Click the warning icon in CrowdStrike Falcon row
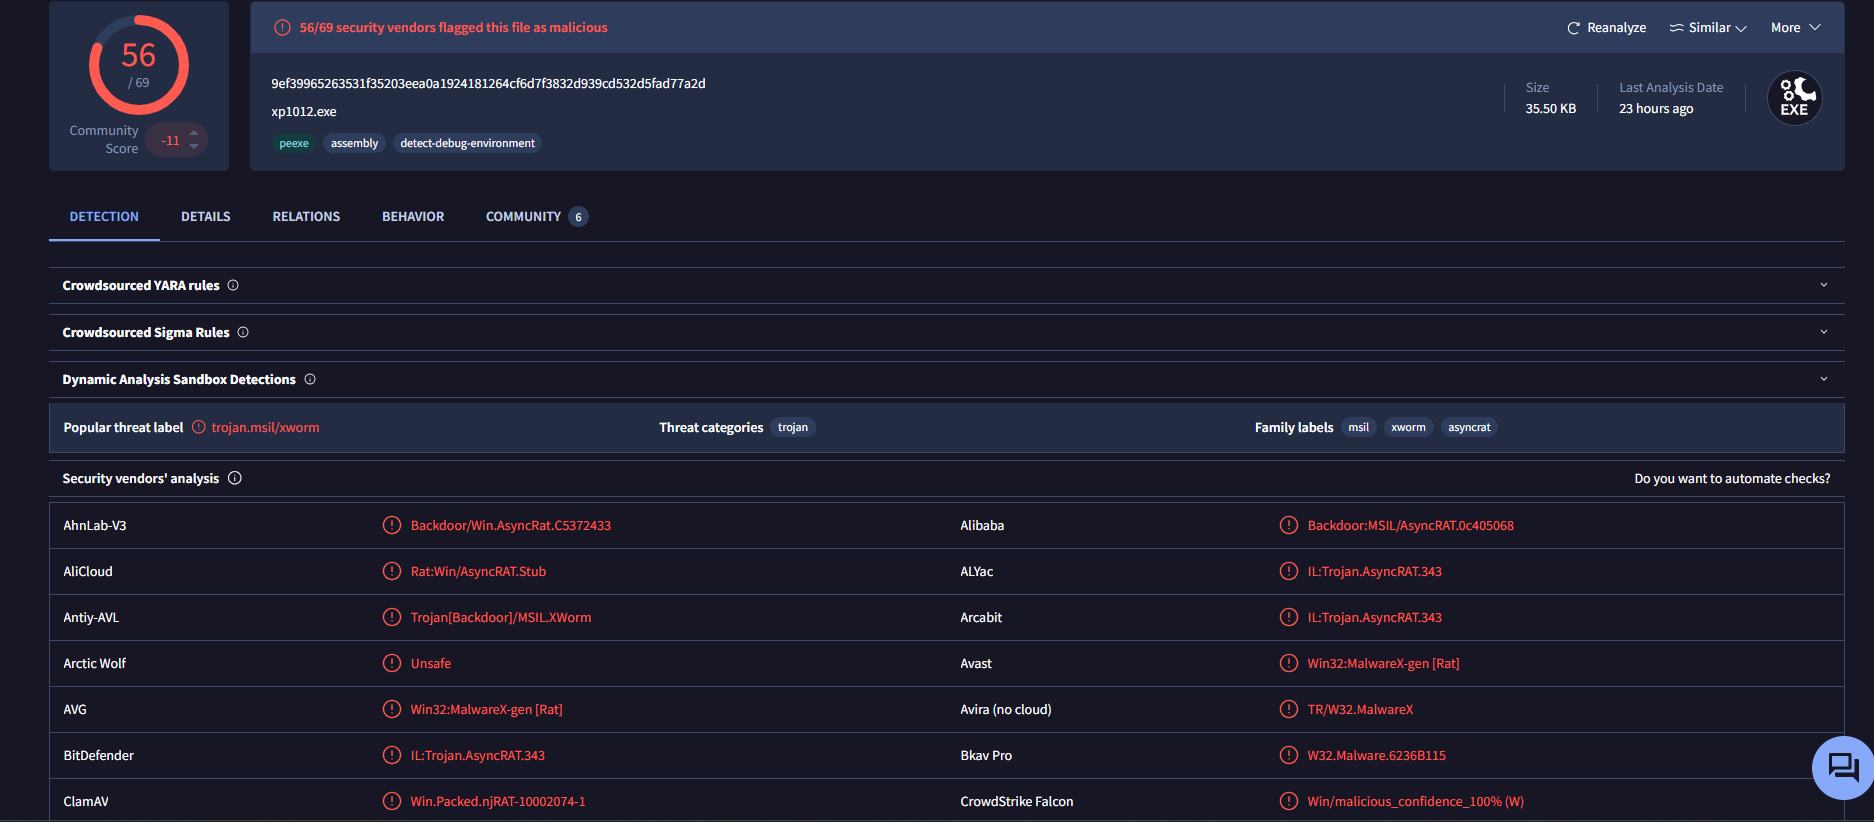1874x822 pixels. [1289, 801]
